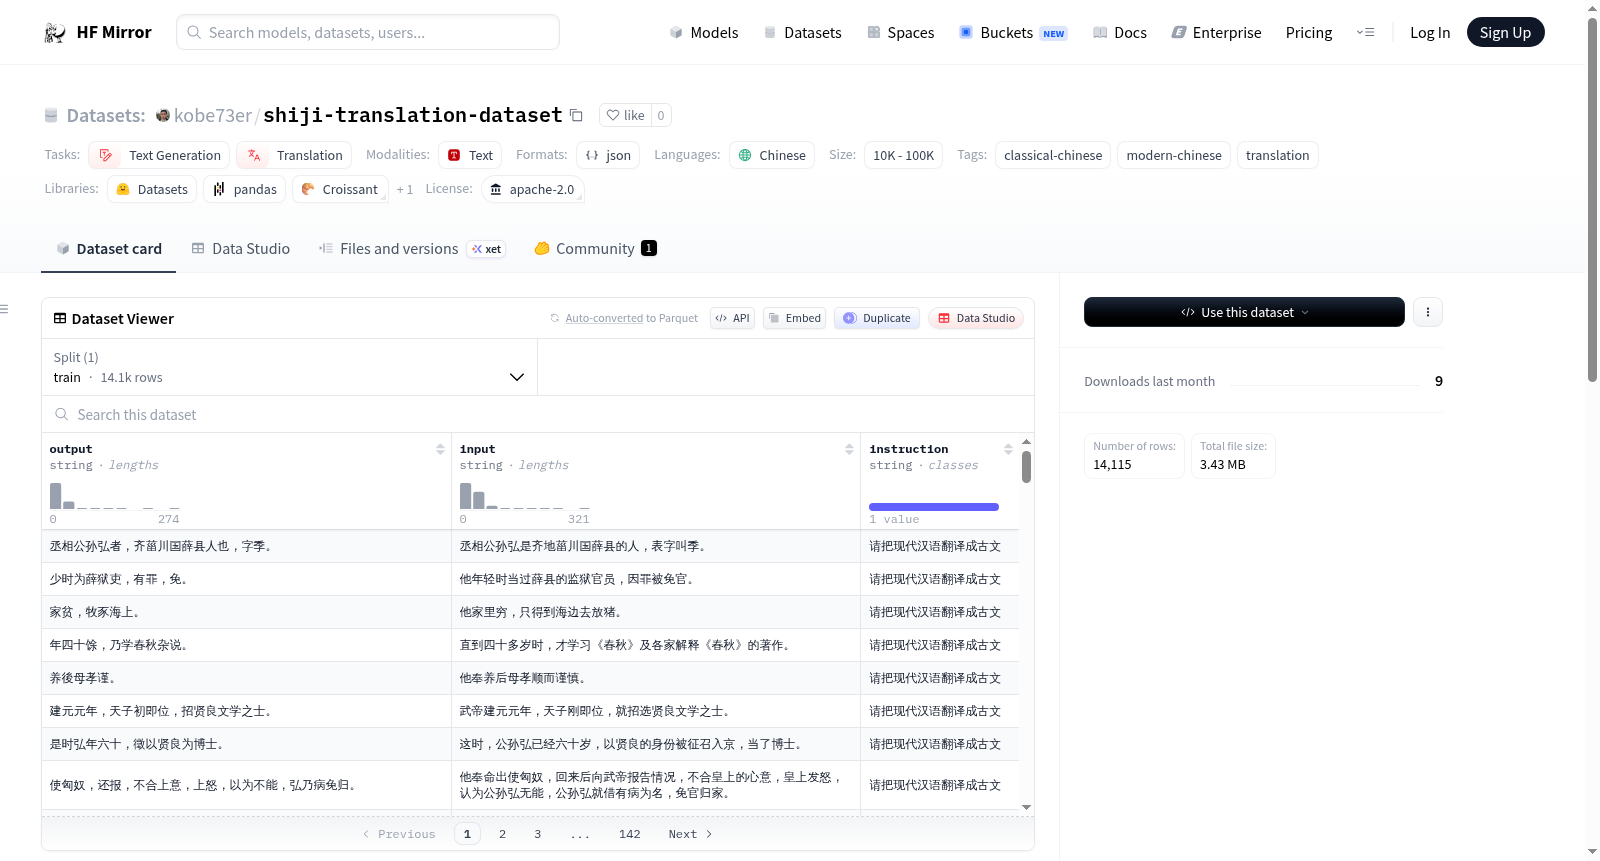Click the modern-chinese tag
The height and width of the screenshot is (861, 1600).
coord(1174,155)
